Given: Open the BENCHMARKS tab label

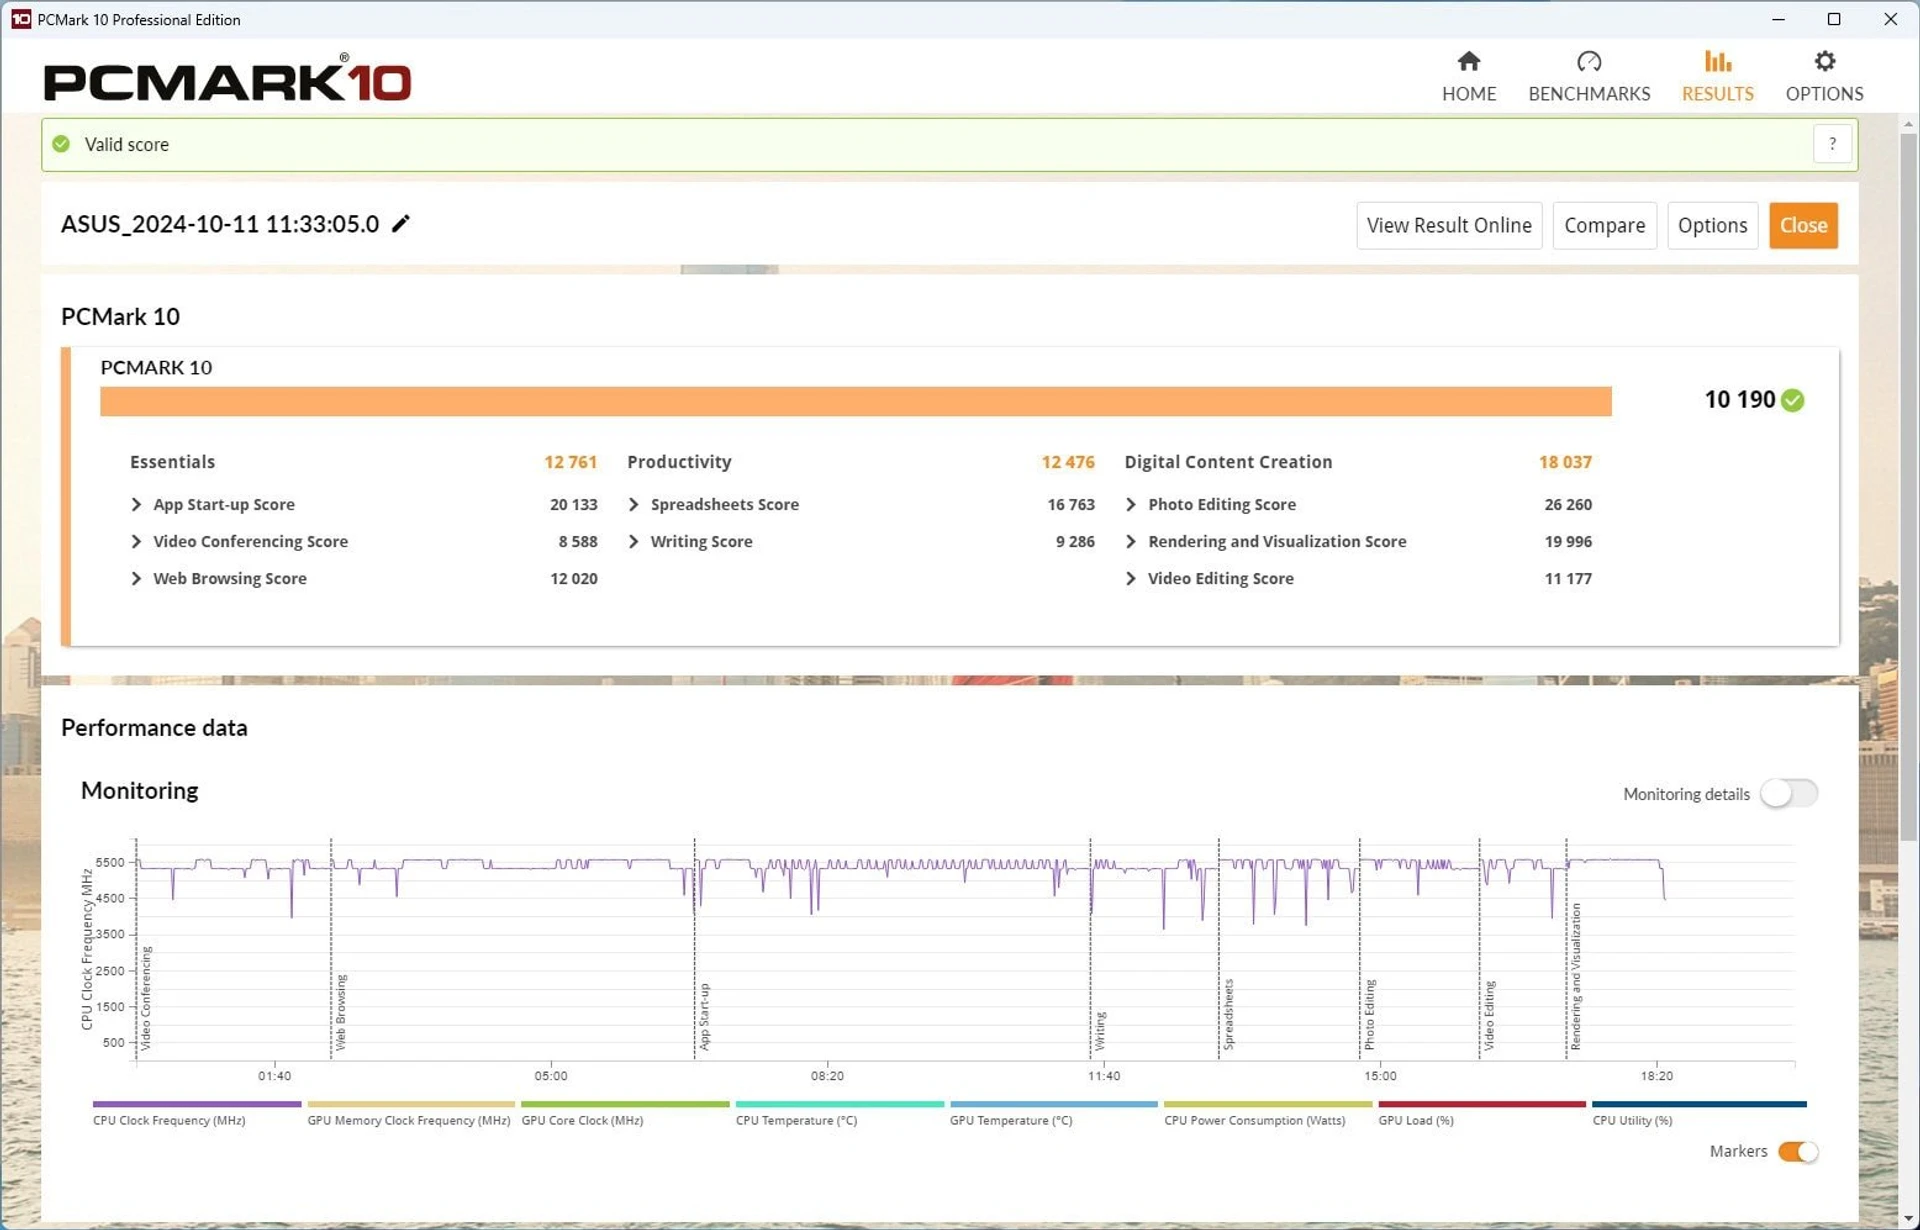Looking at the screenshot, I should (1588, 94).
